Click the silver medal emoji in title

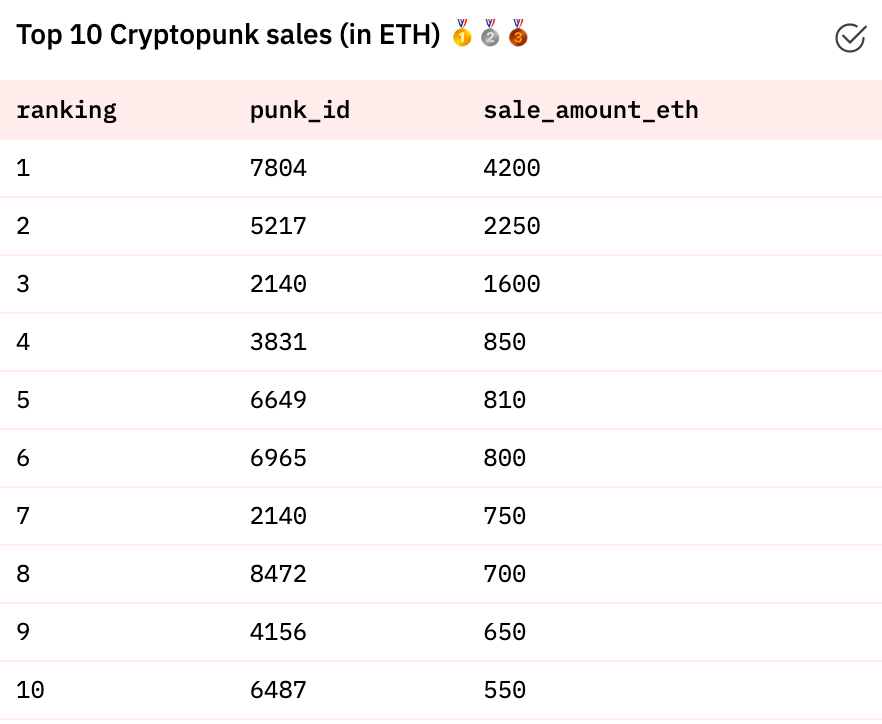click(x=489, y=34)
